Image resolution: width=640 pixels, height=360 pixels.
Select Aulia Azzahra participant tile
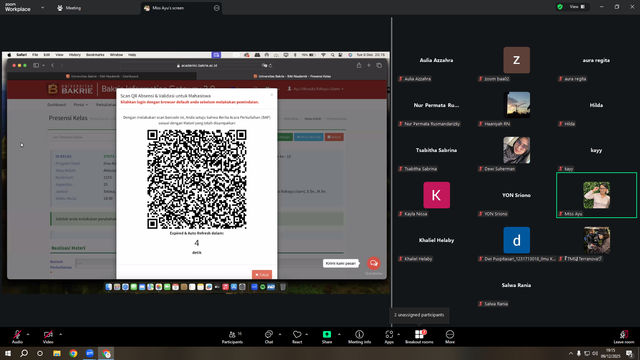point(436,60)
